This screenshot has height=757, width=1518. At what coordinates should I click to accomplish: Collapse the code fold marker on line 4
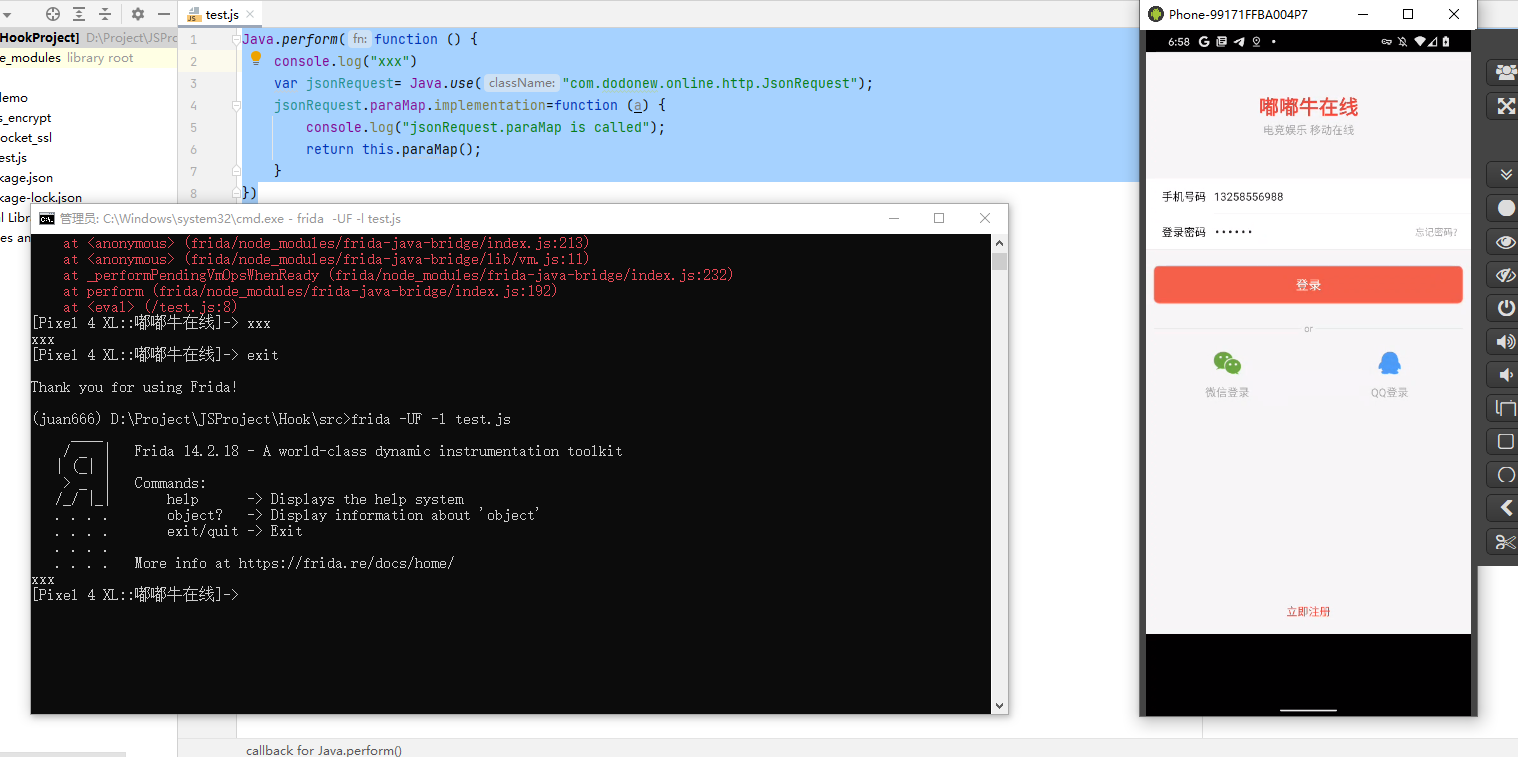[x=236, y=105]
